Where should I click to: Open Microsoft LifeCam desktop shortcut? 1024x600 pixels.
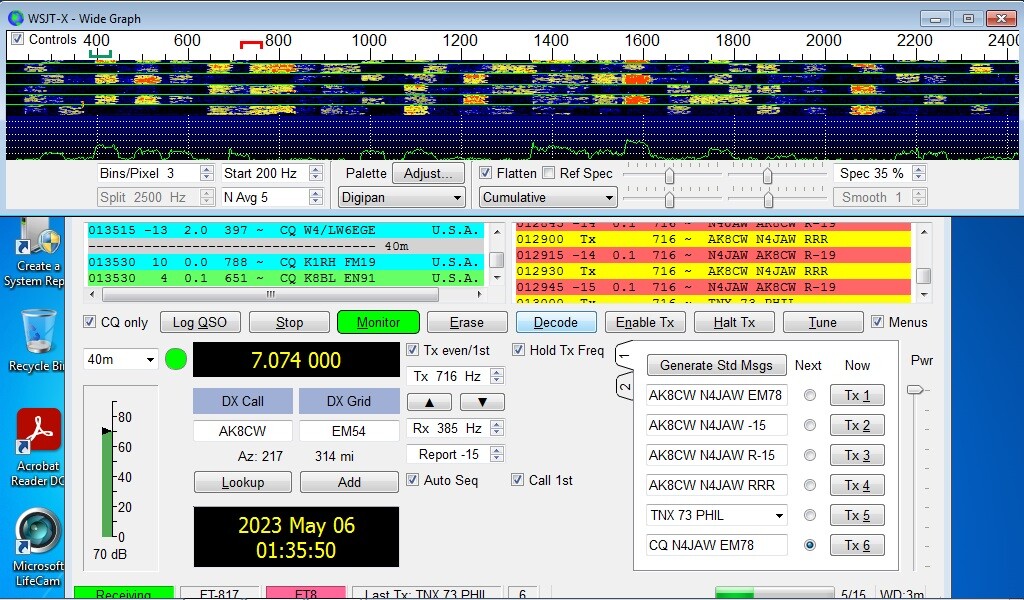coord(39,534)
